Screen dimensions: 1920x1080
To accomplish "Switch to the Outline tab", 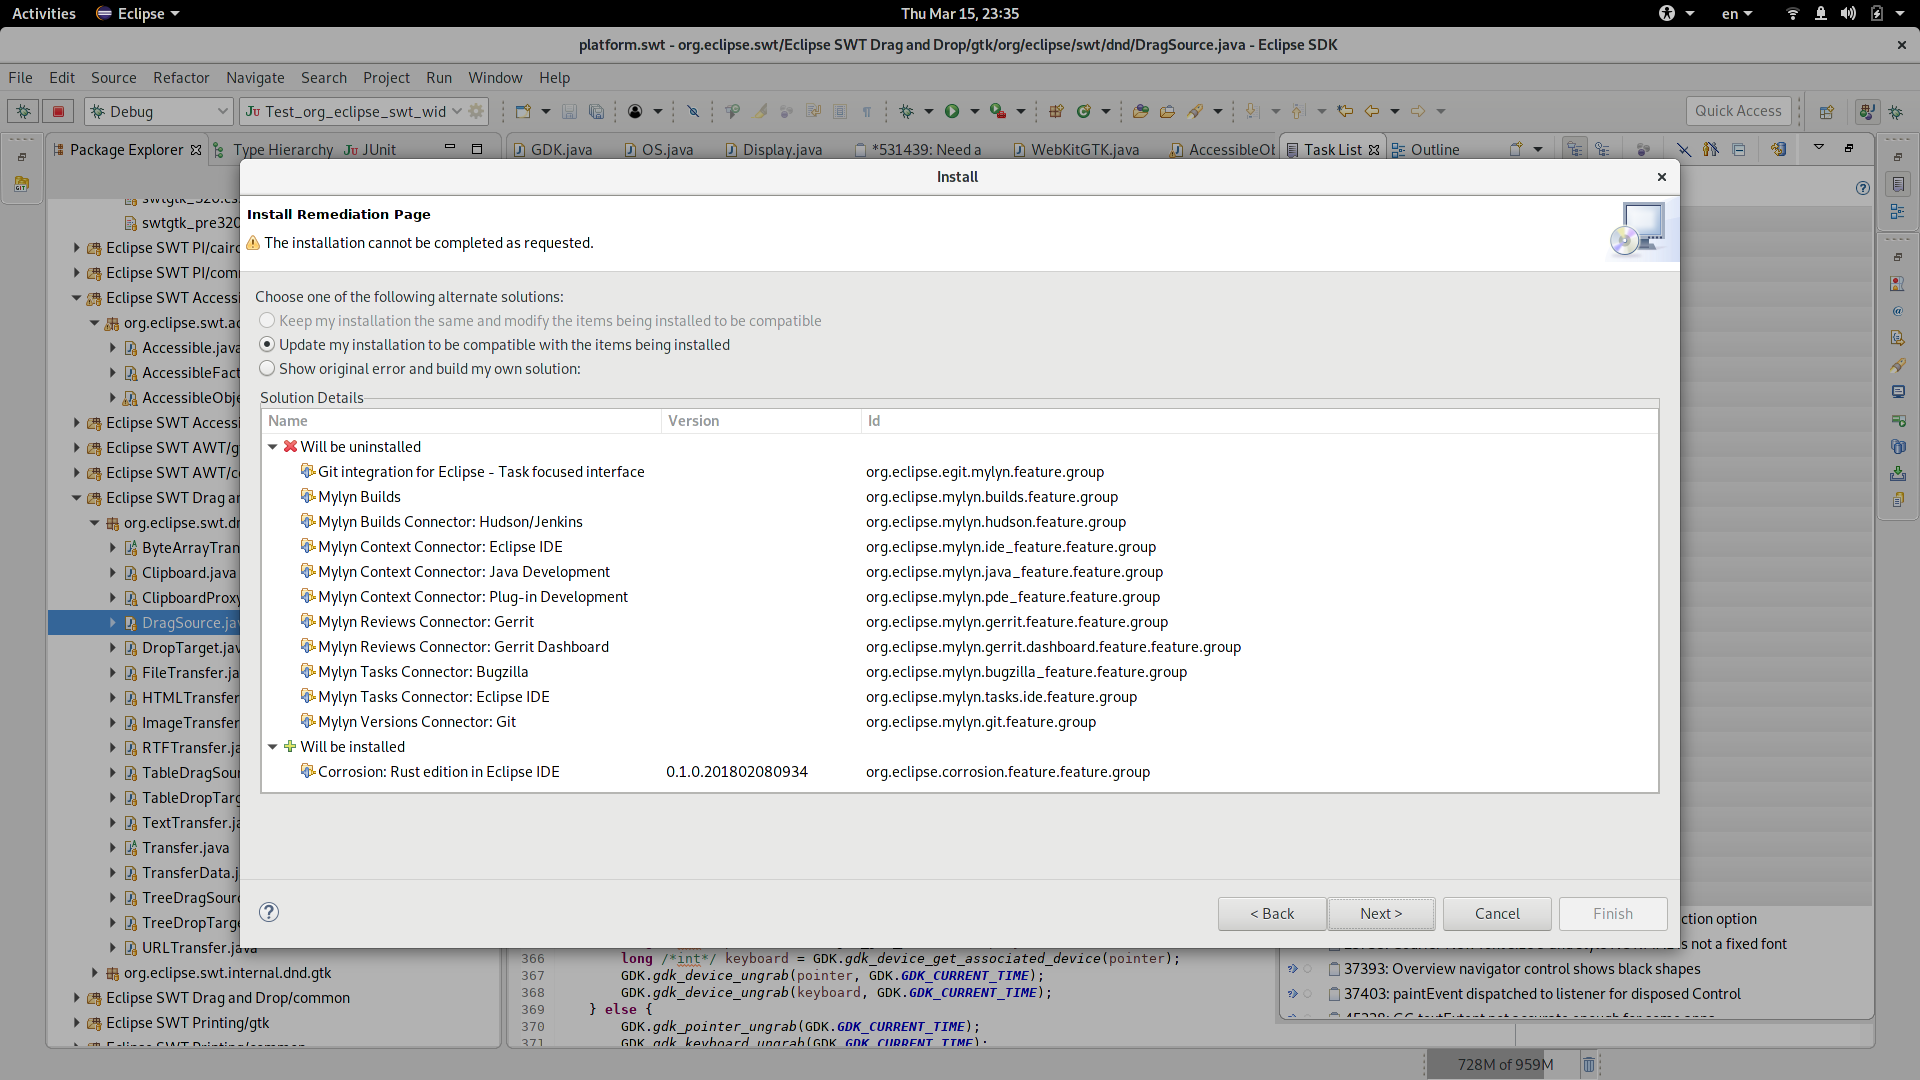I will coord(1425,149).
